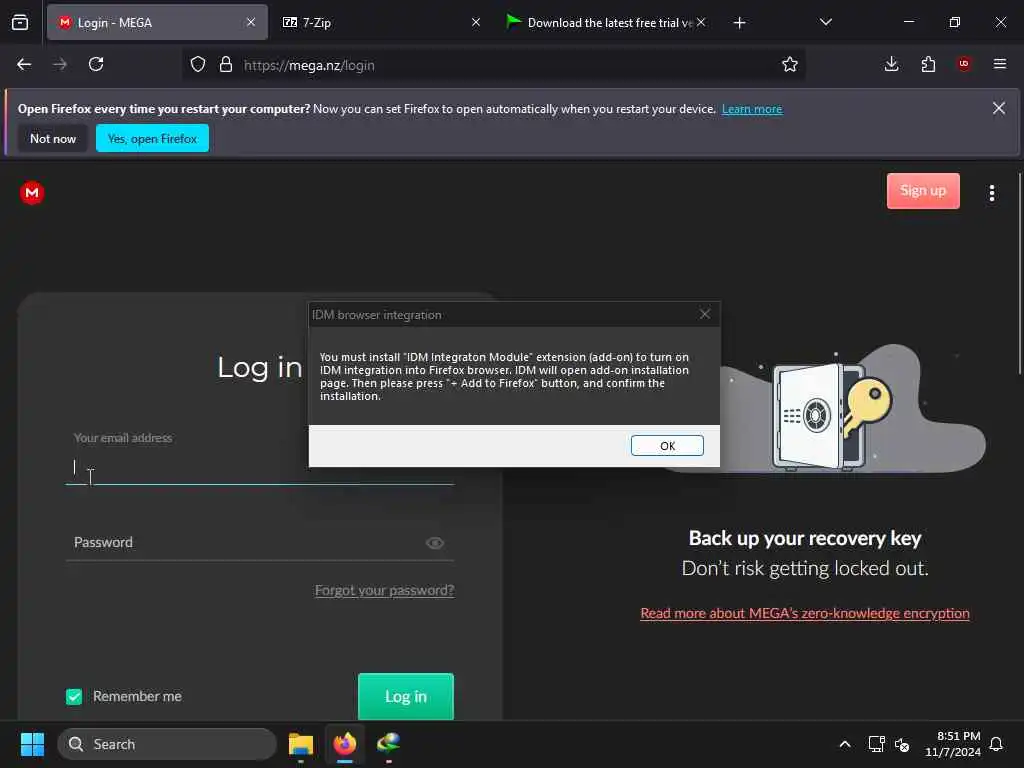Click OK in IDM integration dialog
Image resolution: width=1024 pixels, height=768 pixels.
(667, 445)
